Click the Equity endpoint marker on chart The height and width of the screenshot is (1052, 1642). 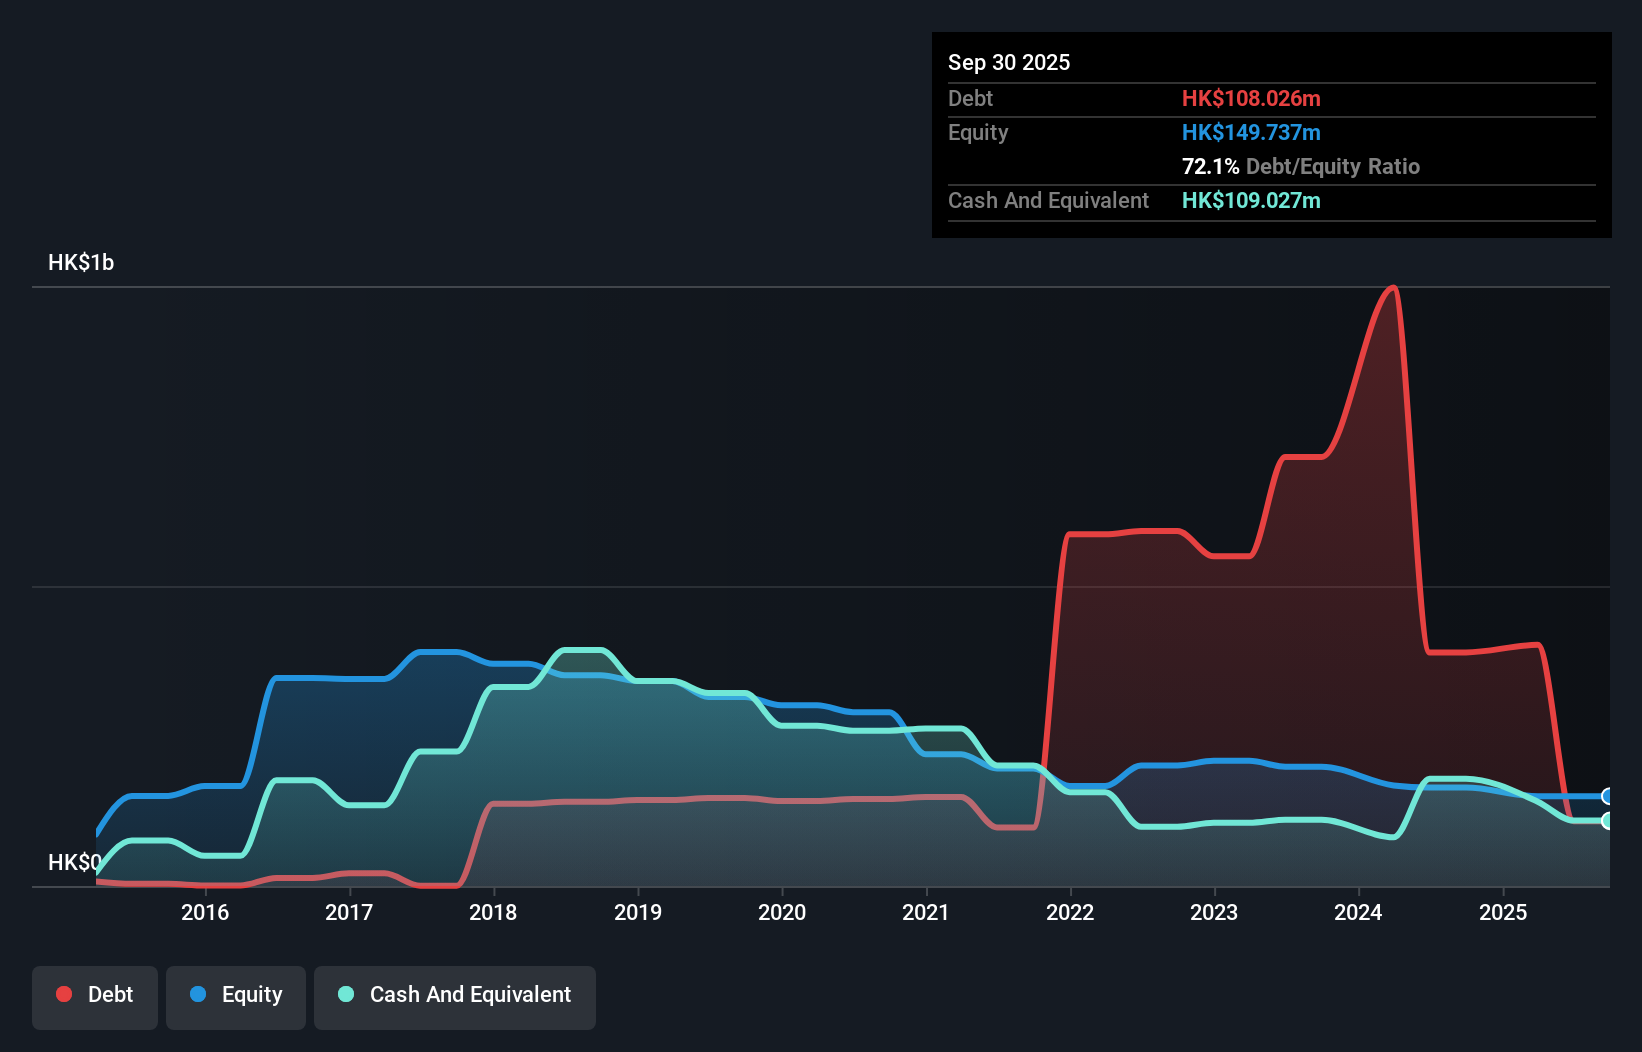(1608, 796)
